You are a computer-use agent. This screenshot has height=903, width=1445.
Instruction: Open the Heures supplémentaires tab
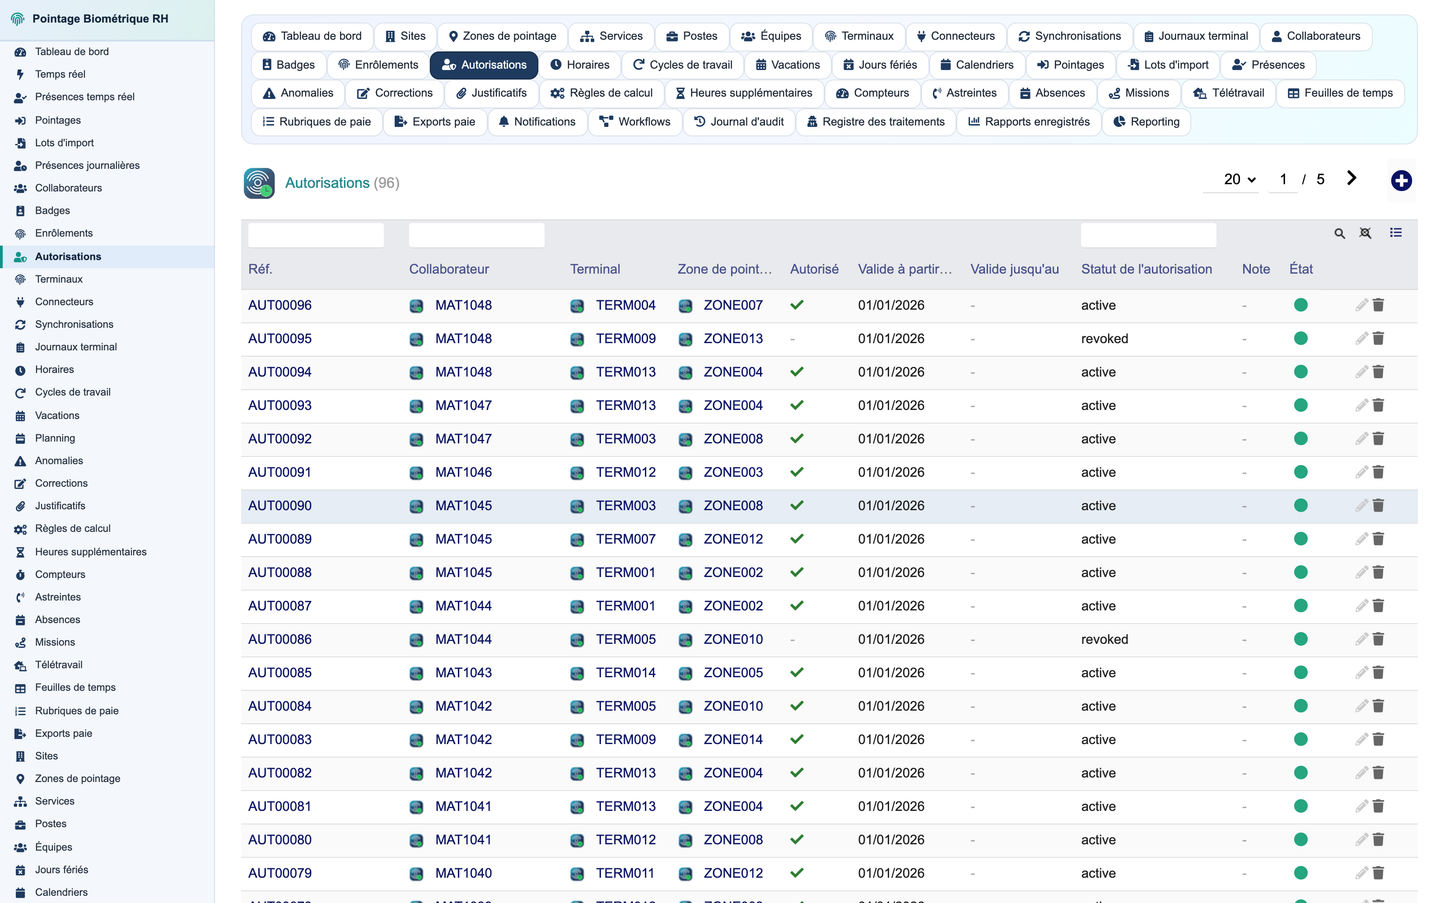[743, 93]
